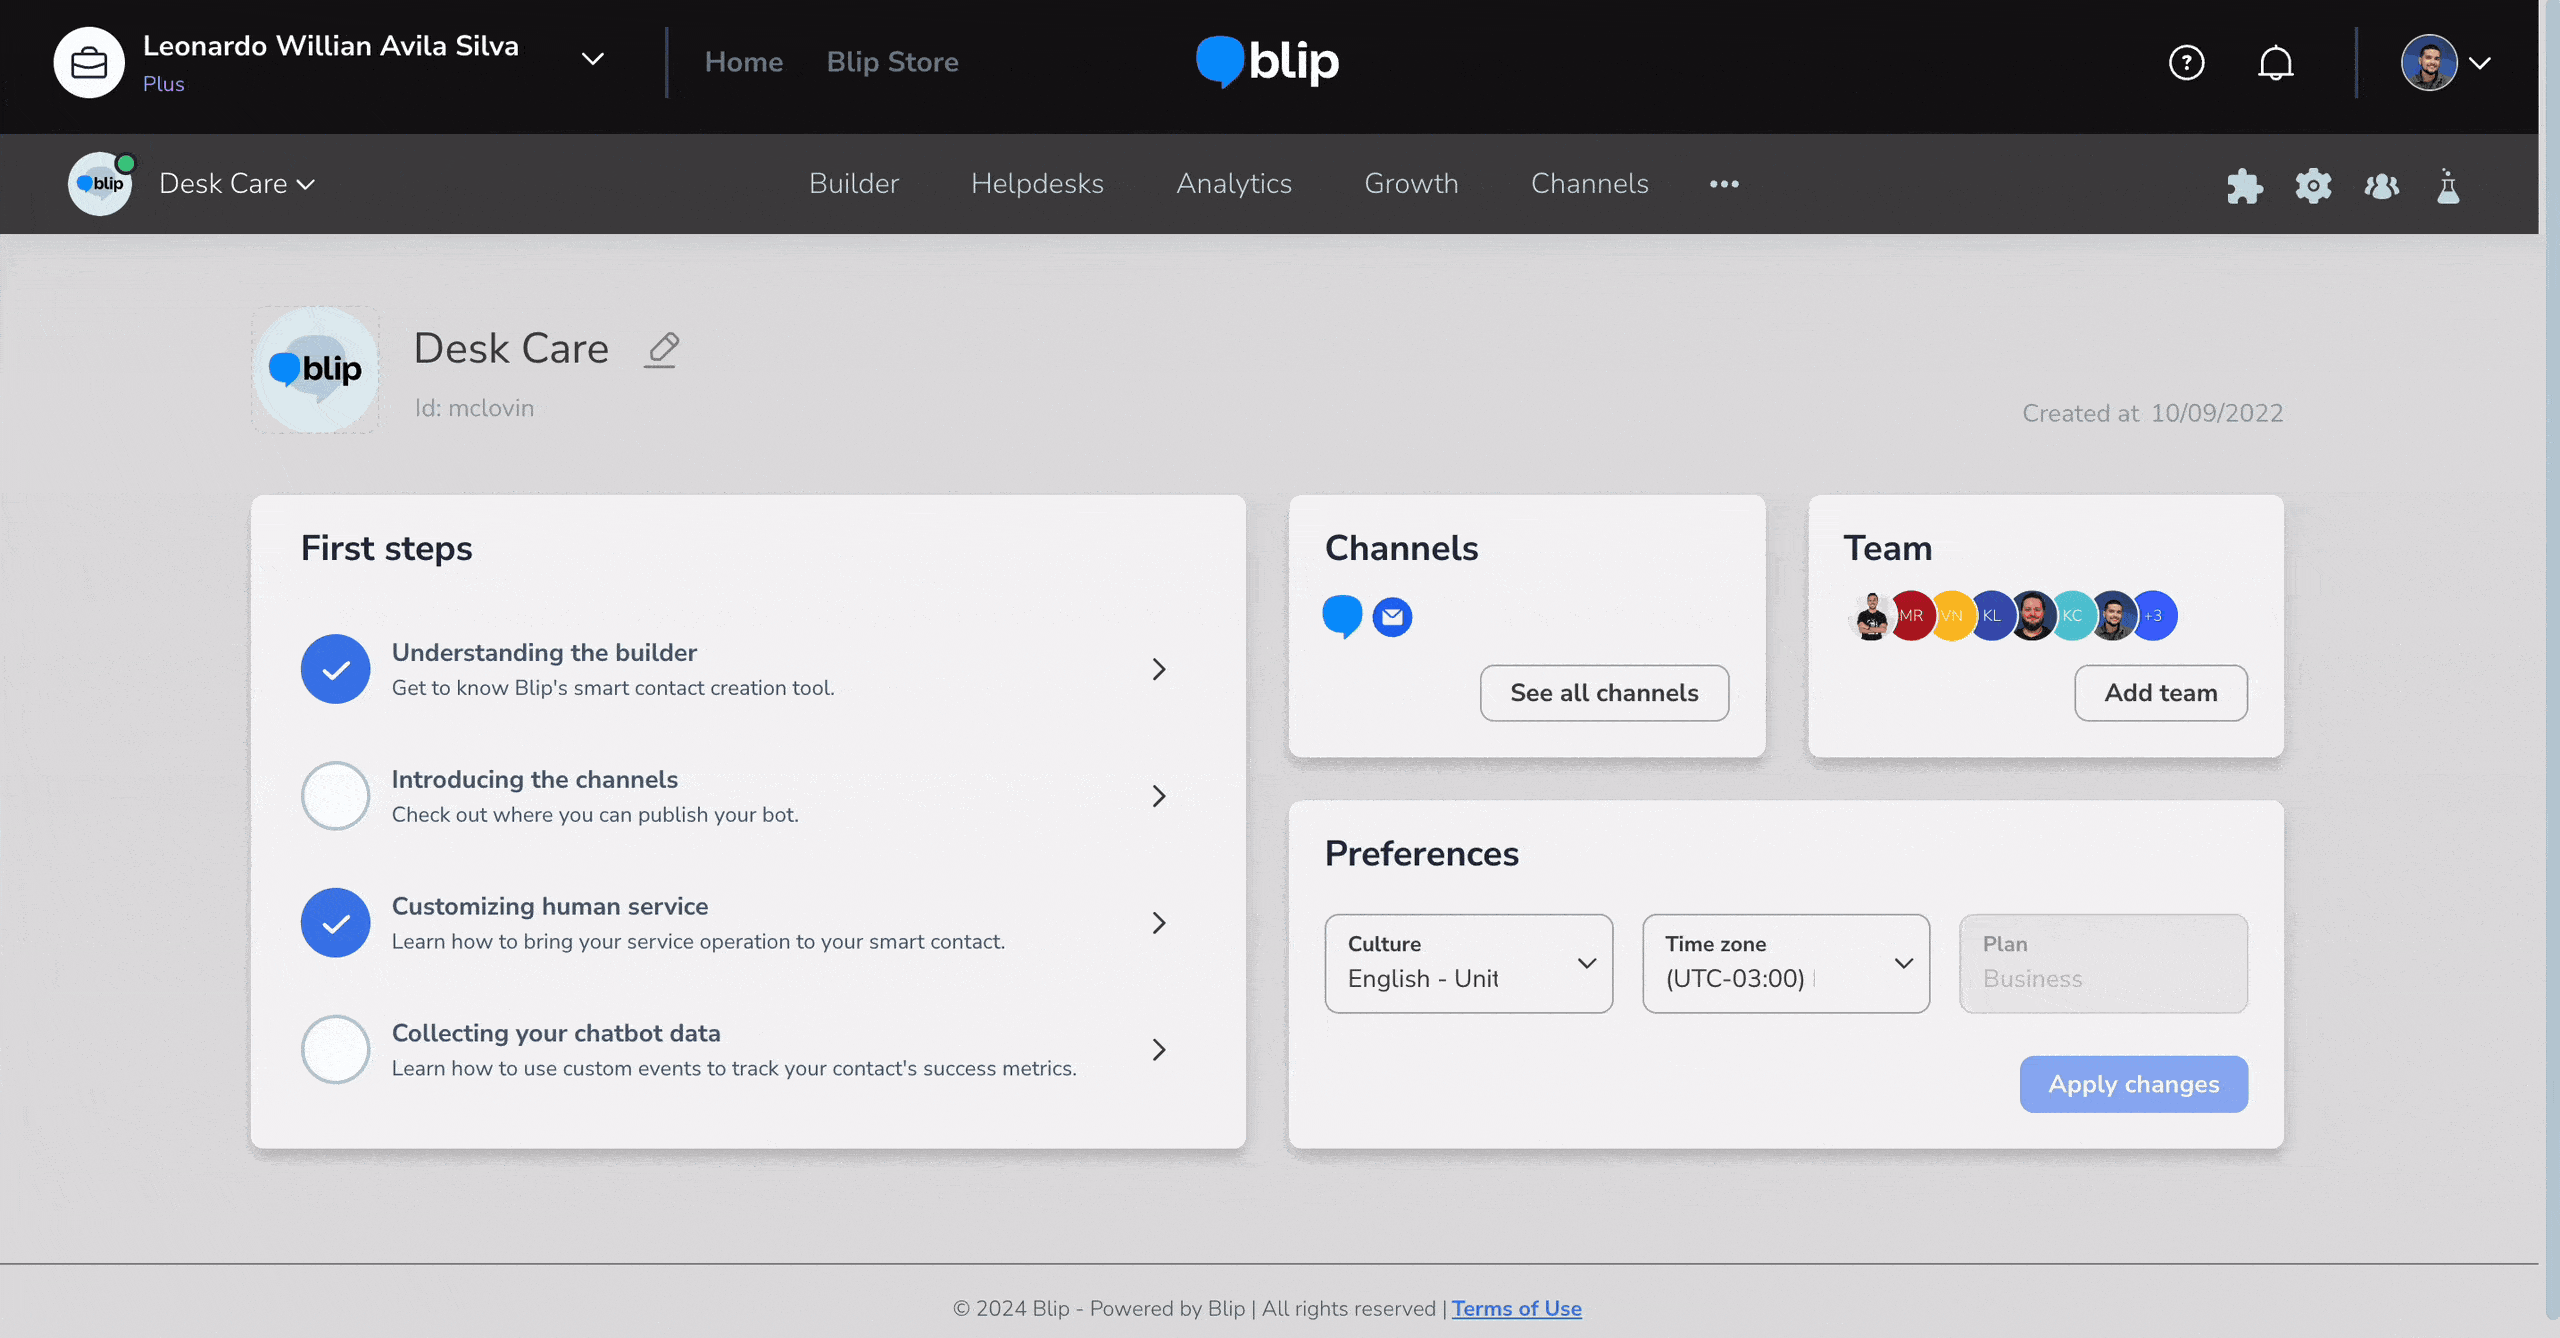Screen dimensions: 2560x1338
Task: Toggle Collecting your chatbot data step circle
Action: pos(336,1050)
